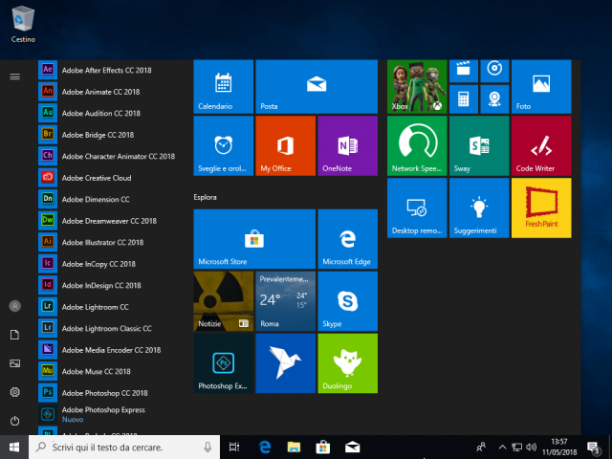This screenshot has width=612, height=459.
Task: Expand the Start menu hamburger
Action: coord(15,76)
